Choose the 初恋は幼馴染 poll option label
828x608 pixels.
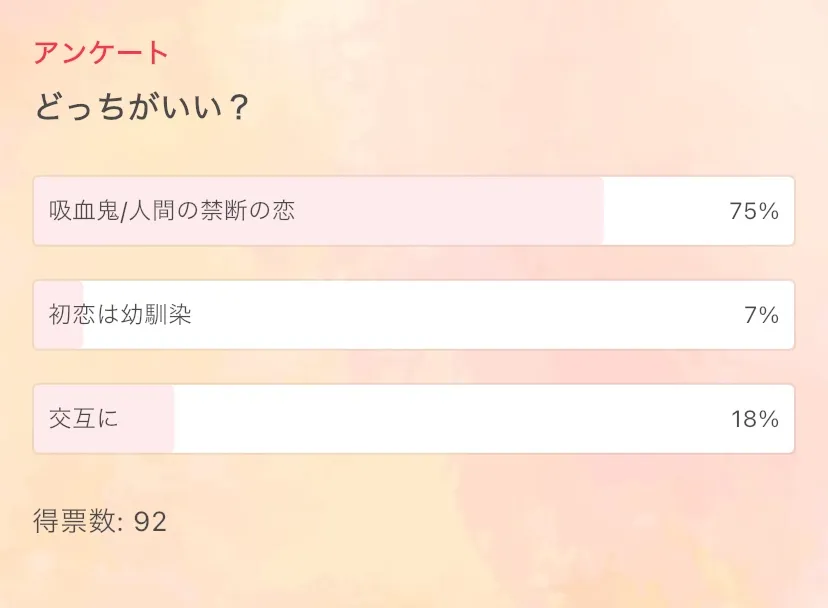pos(120,315)
